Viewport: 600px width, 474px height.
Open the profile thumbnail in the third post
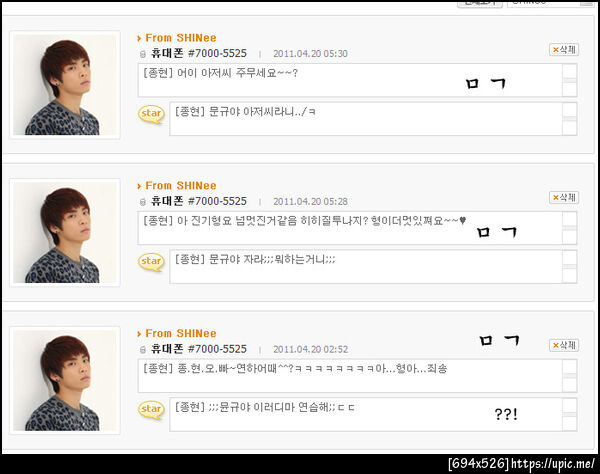coord(65,380)
